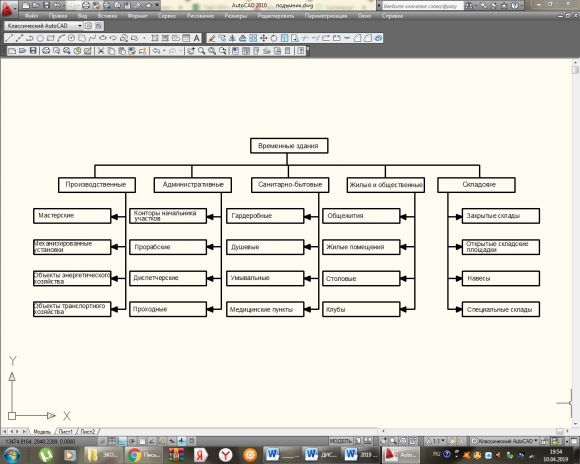Select the Circle drawing tool
Screen dimensions: 580x464
pos(71,38)
